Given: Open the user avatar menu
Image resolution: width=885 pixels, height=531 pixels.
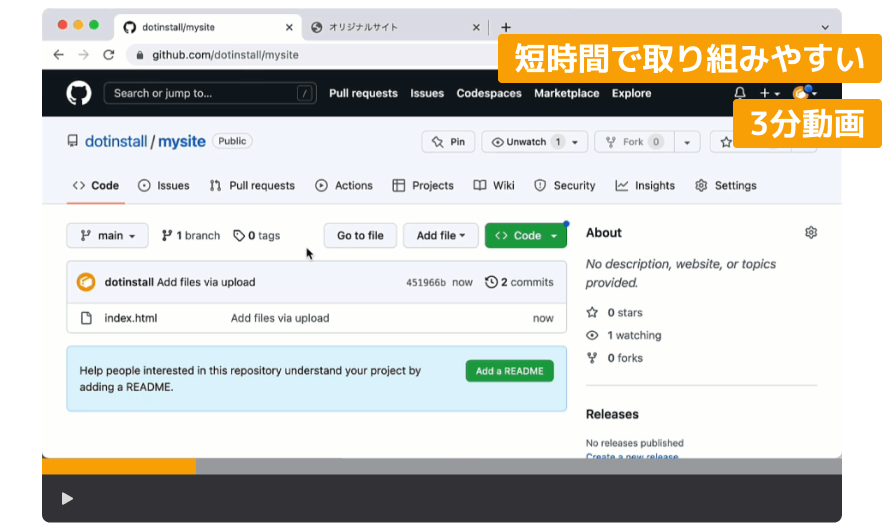Looking at the screenshot, I should pos(804,93).
